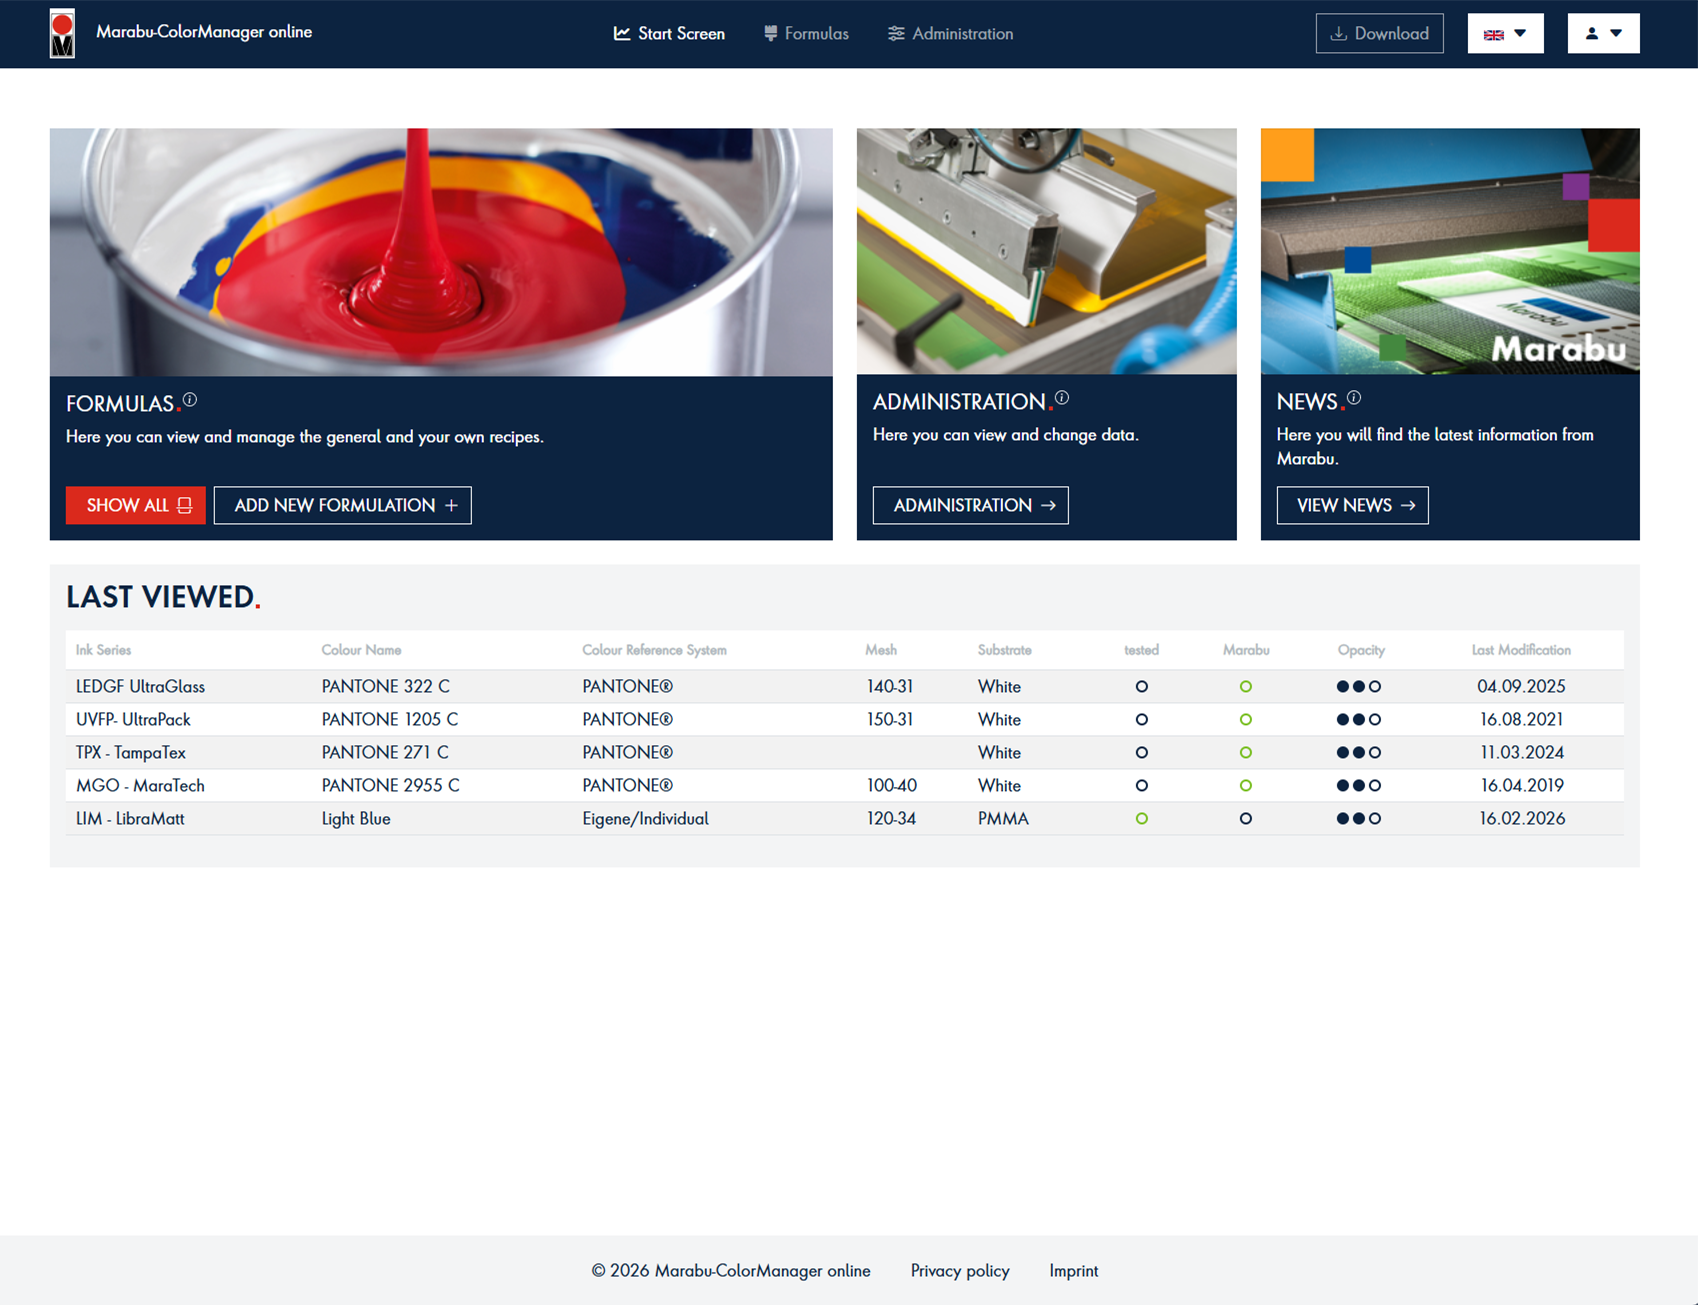
Task: Click the News info icon
Action: click(1354, 398)
